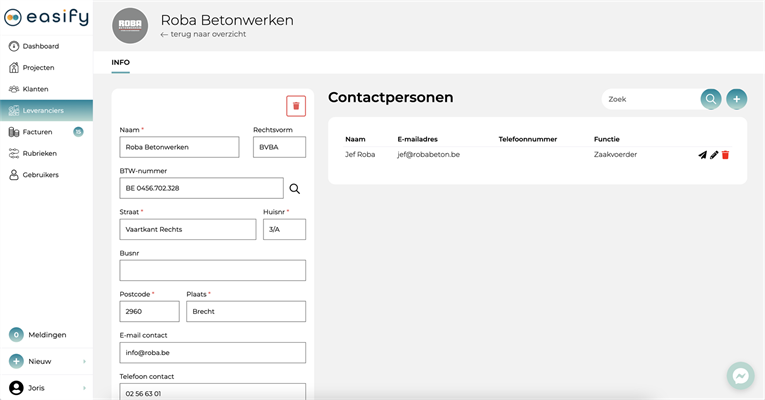Screen dimensions: 765x400
Task: Look up the BTW-nummer with magnifier icon
Action: 294,188
